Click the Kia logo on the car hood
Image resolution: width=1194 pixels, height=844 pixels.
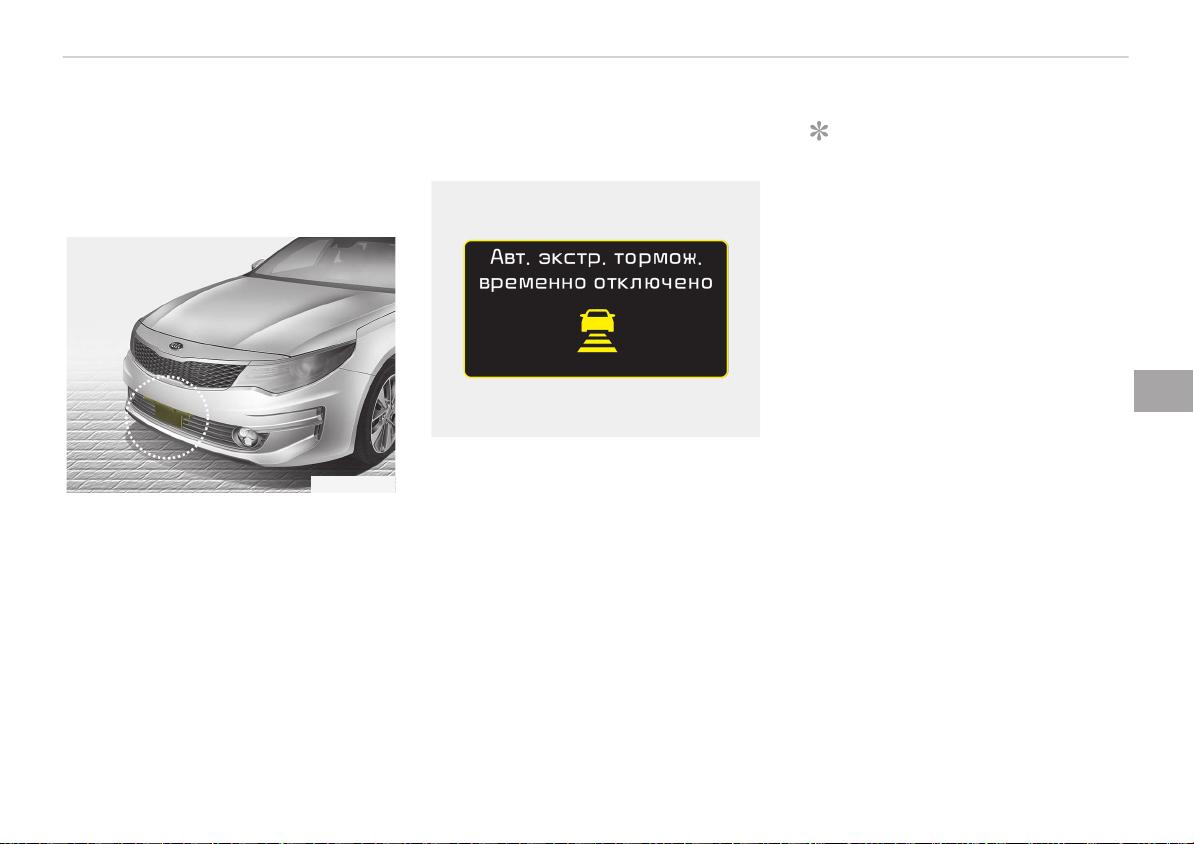(176, 345)
